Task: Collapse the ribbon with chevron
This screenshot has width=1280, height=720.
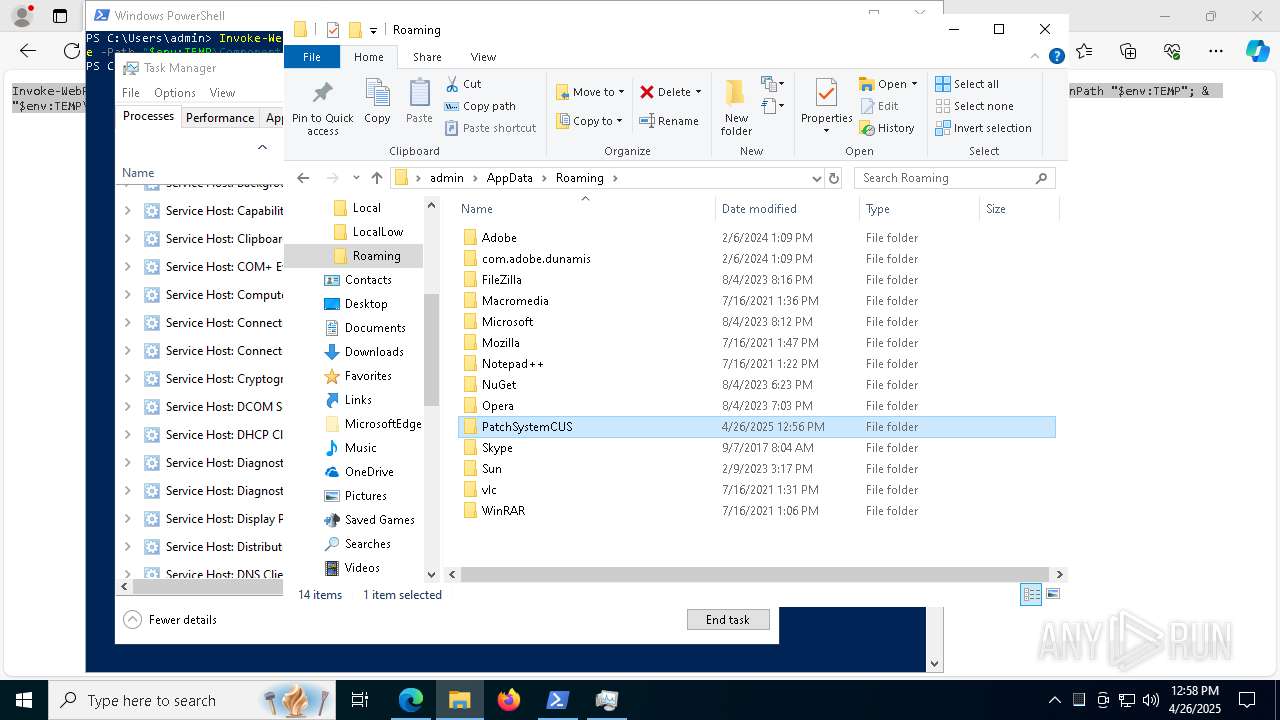Action: [x=1037, y=57]
